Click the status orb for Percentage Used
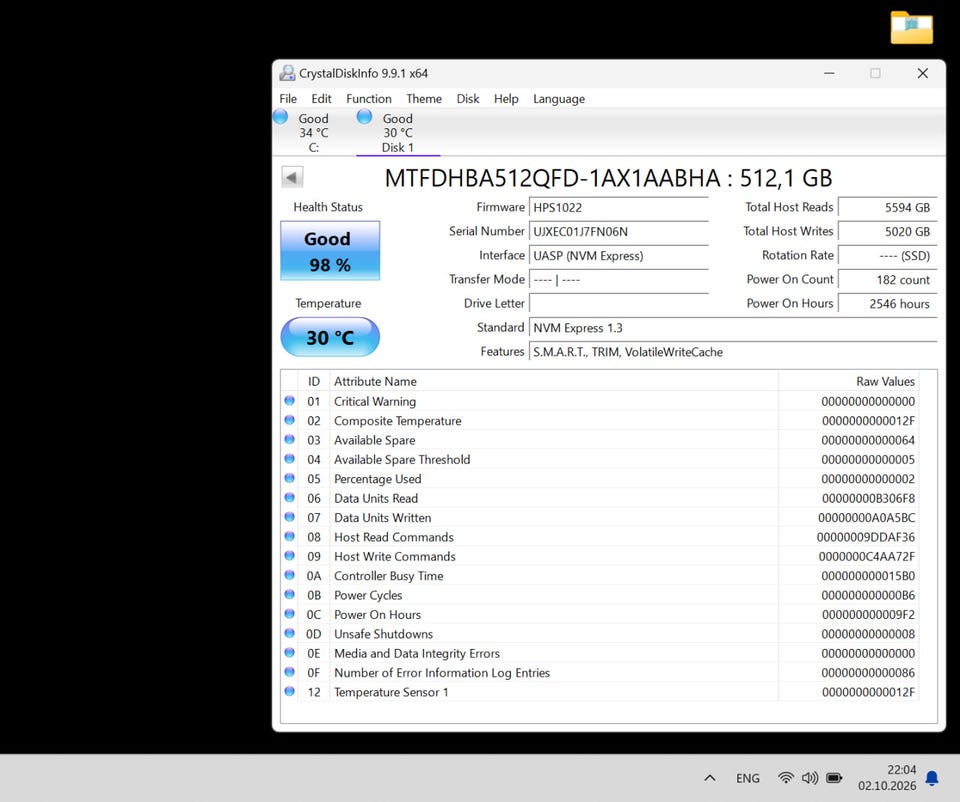This screenshot has width=960, height=802. click(290, 479)
